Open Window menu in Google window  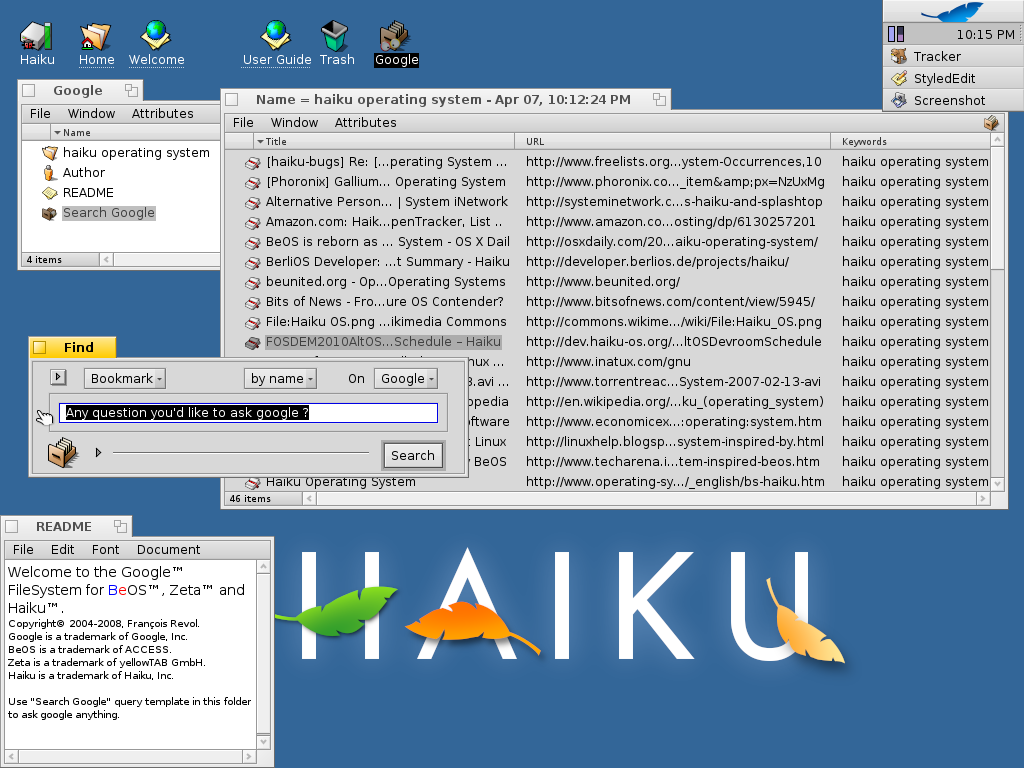click(x=91, y=114)
